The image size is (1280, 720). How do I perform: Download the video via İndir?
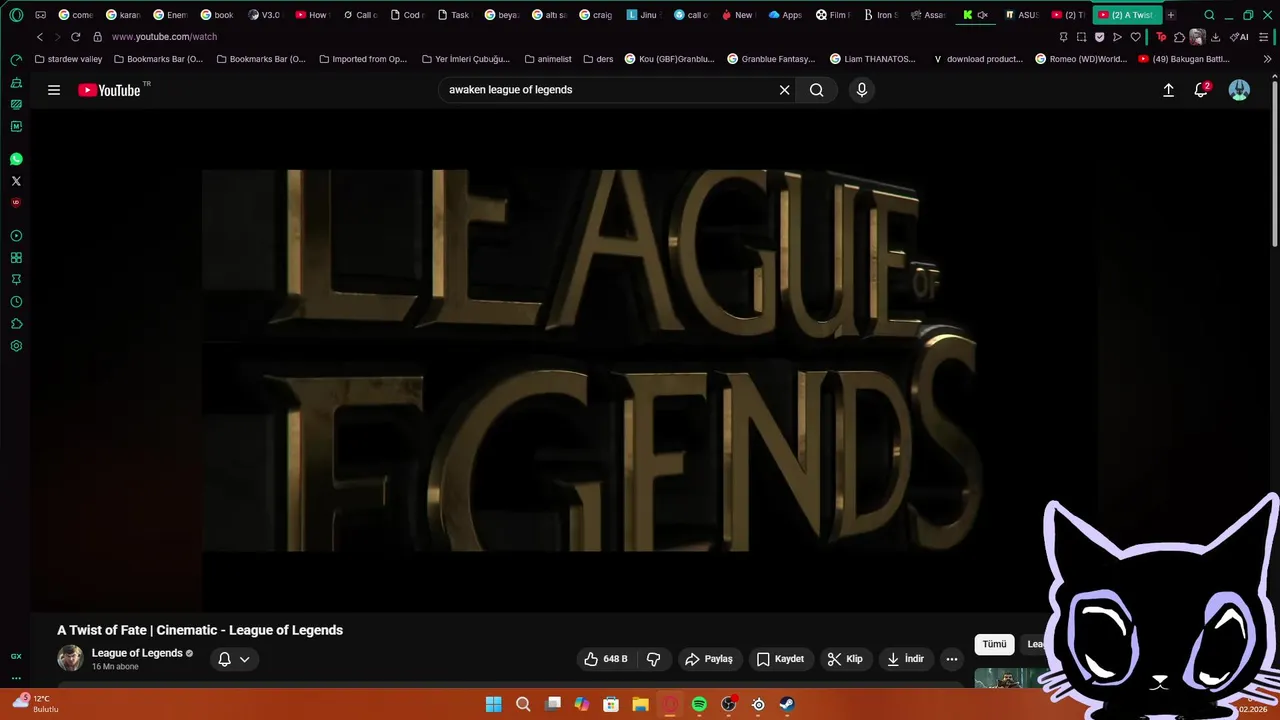906,659
